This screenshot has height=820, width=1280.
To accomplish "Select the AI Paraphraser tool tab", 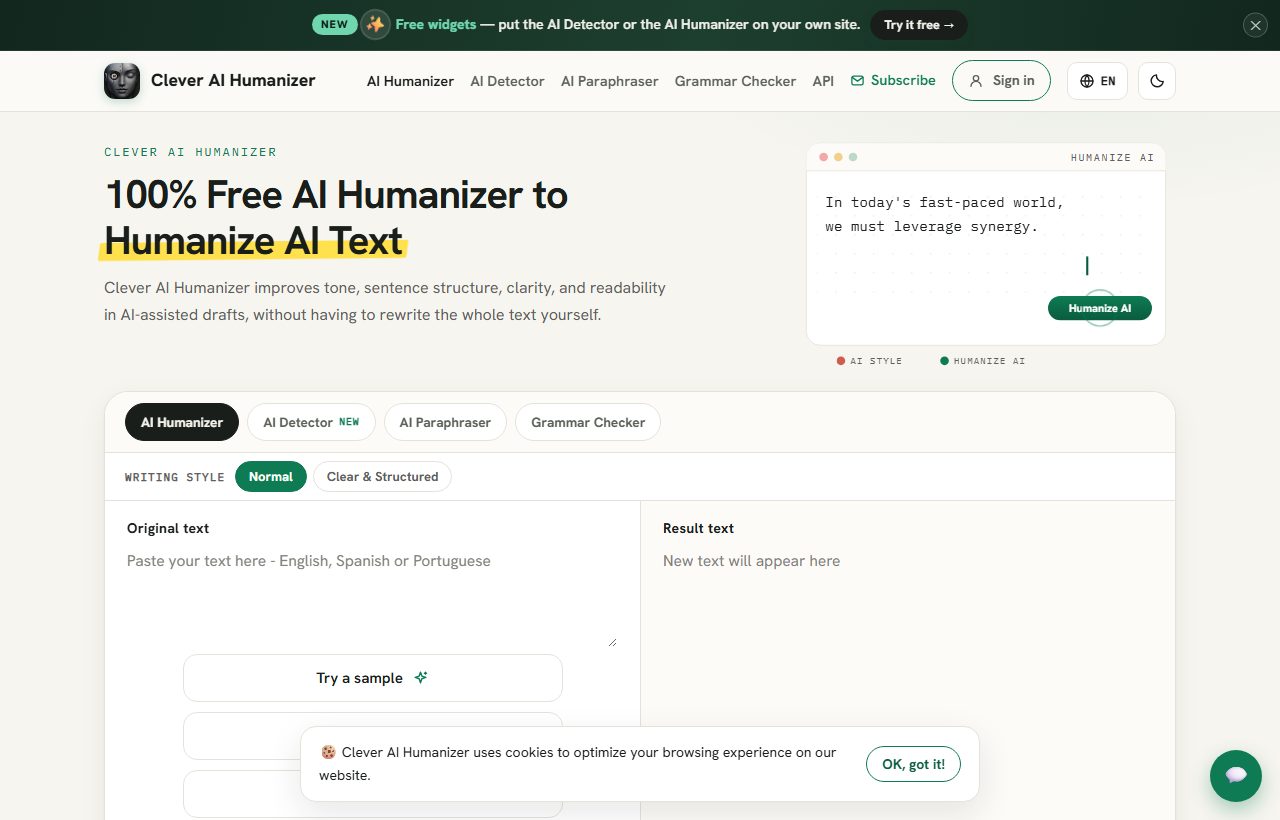I will 445,422.
